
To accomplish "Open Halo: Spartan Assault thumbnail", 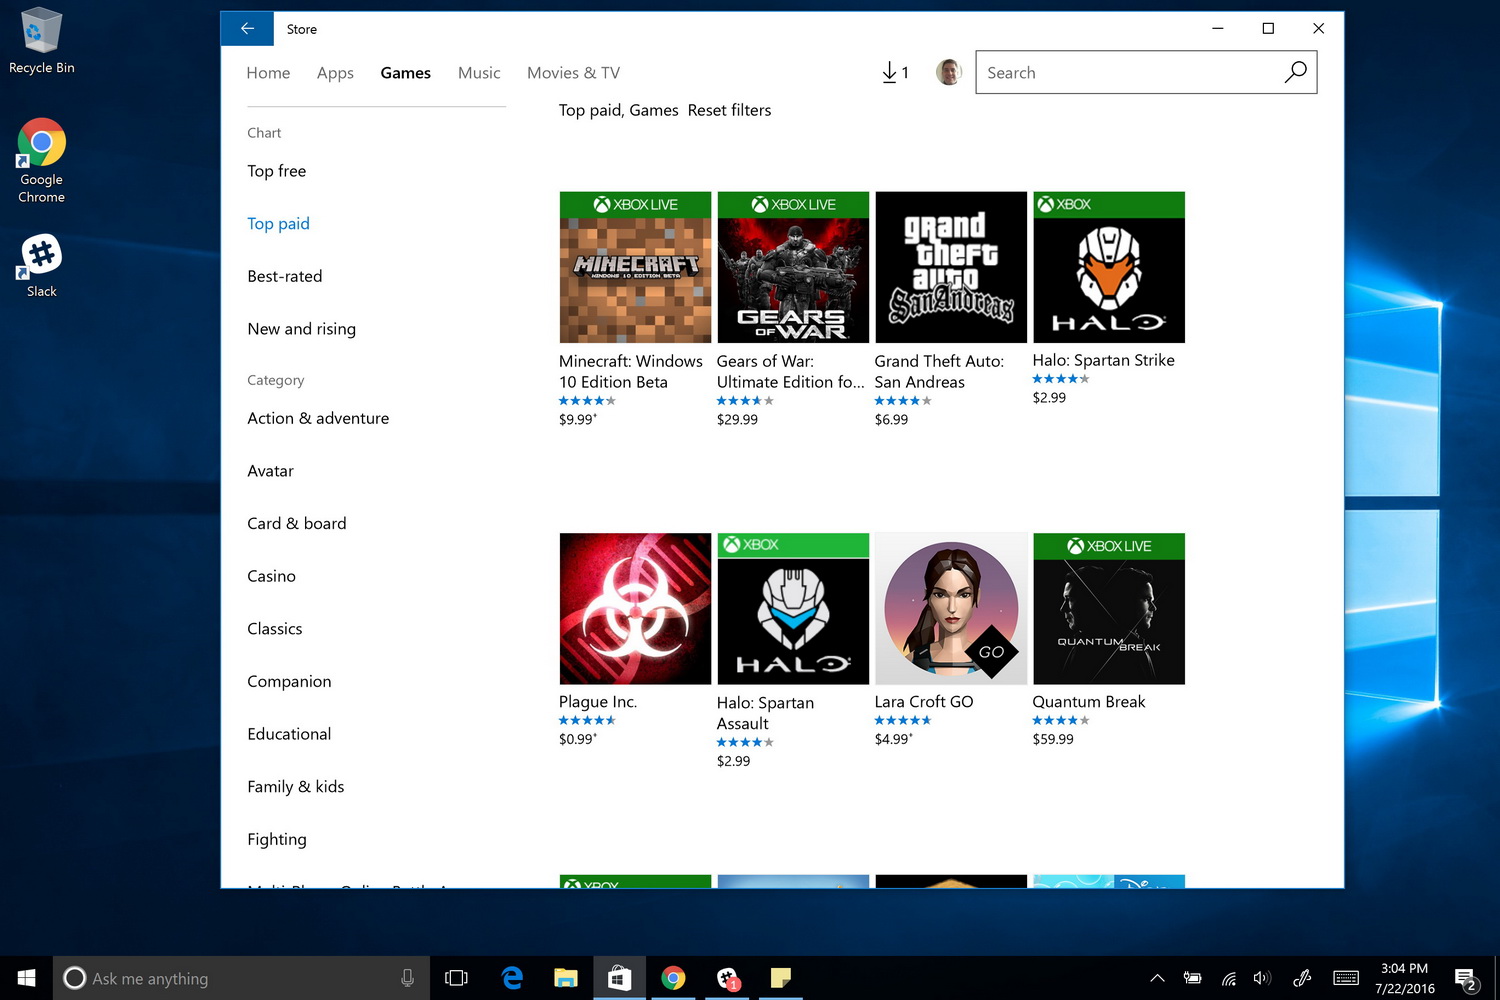I will [x=793, y=609].
